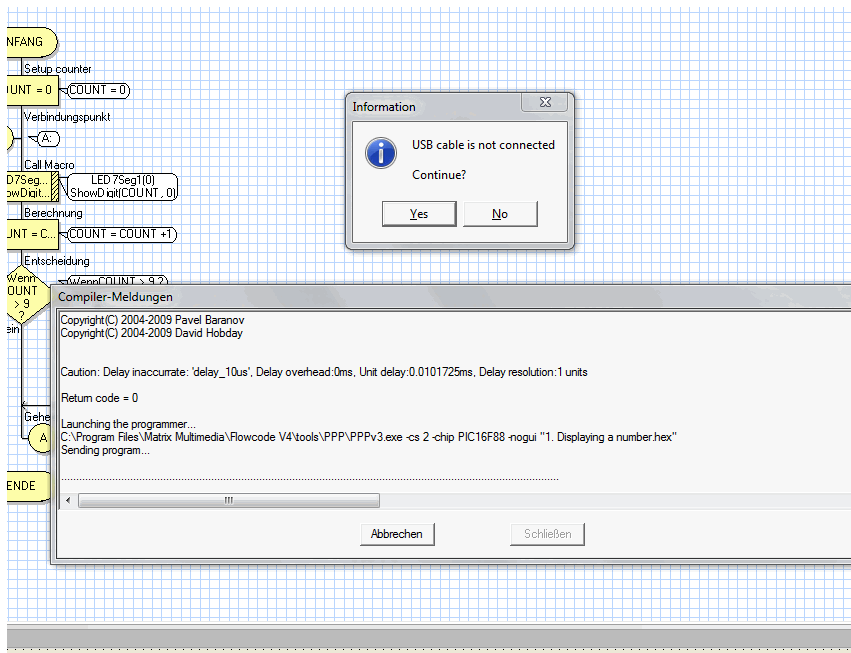Click the 'Continue?' text in the dialog
The height and width of the screenshot is (653, 851).
click(439, 175)
